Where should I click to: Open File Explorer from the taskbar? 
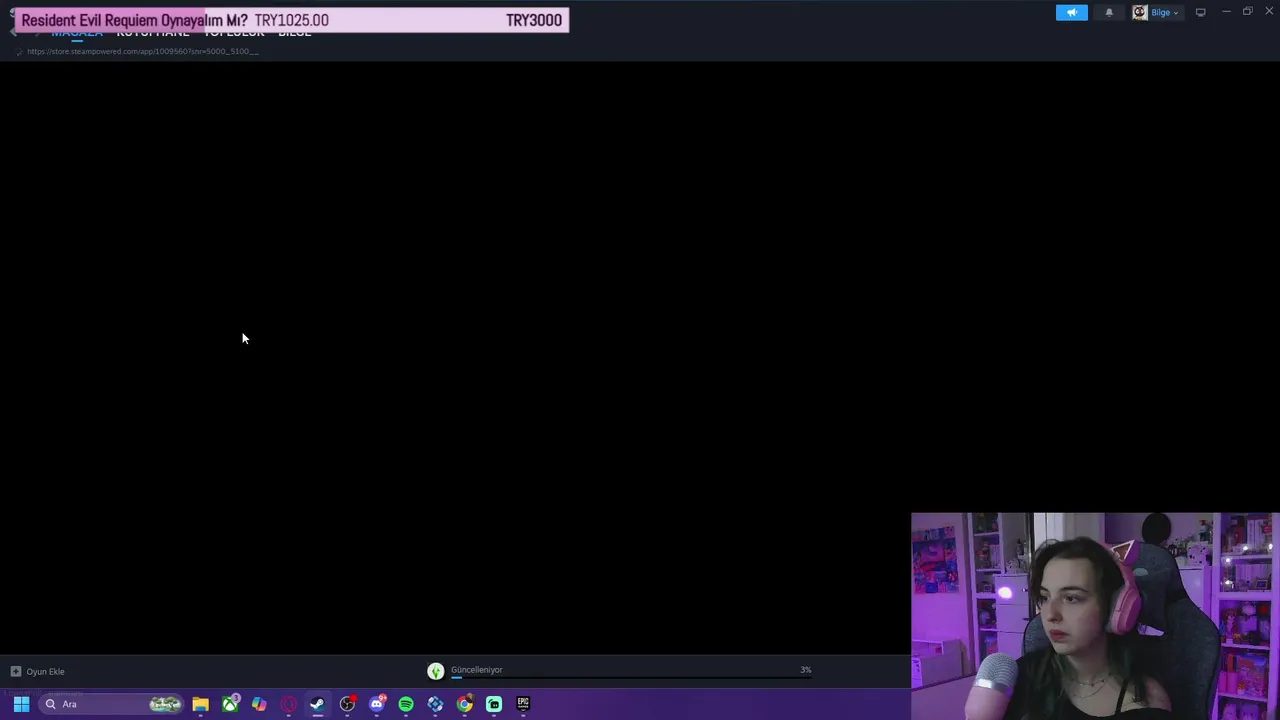click(x=200, y=704)
